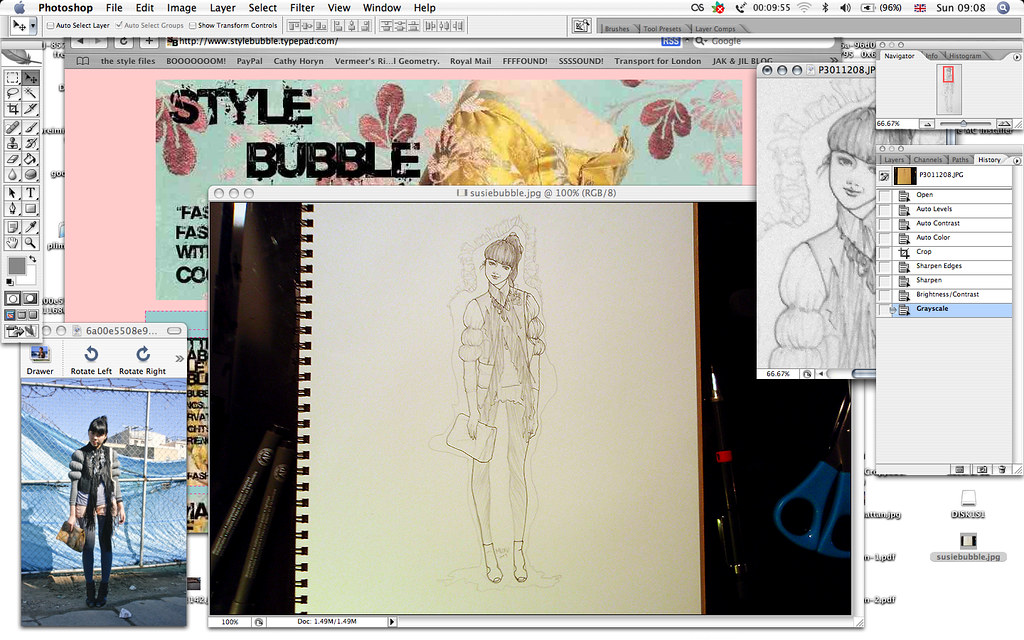Click the Rotate Right icon in Preview
The height and width of the screenshot is (640, 1024).
142,354
